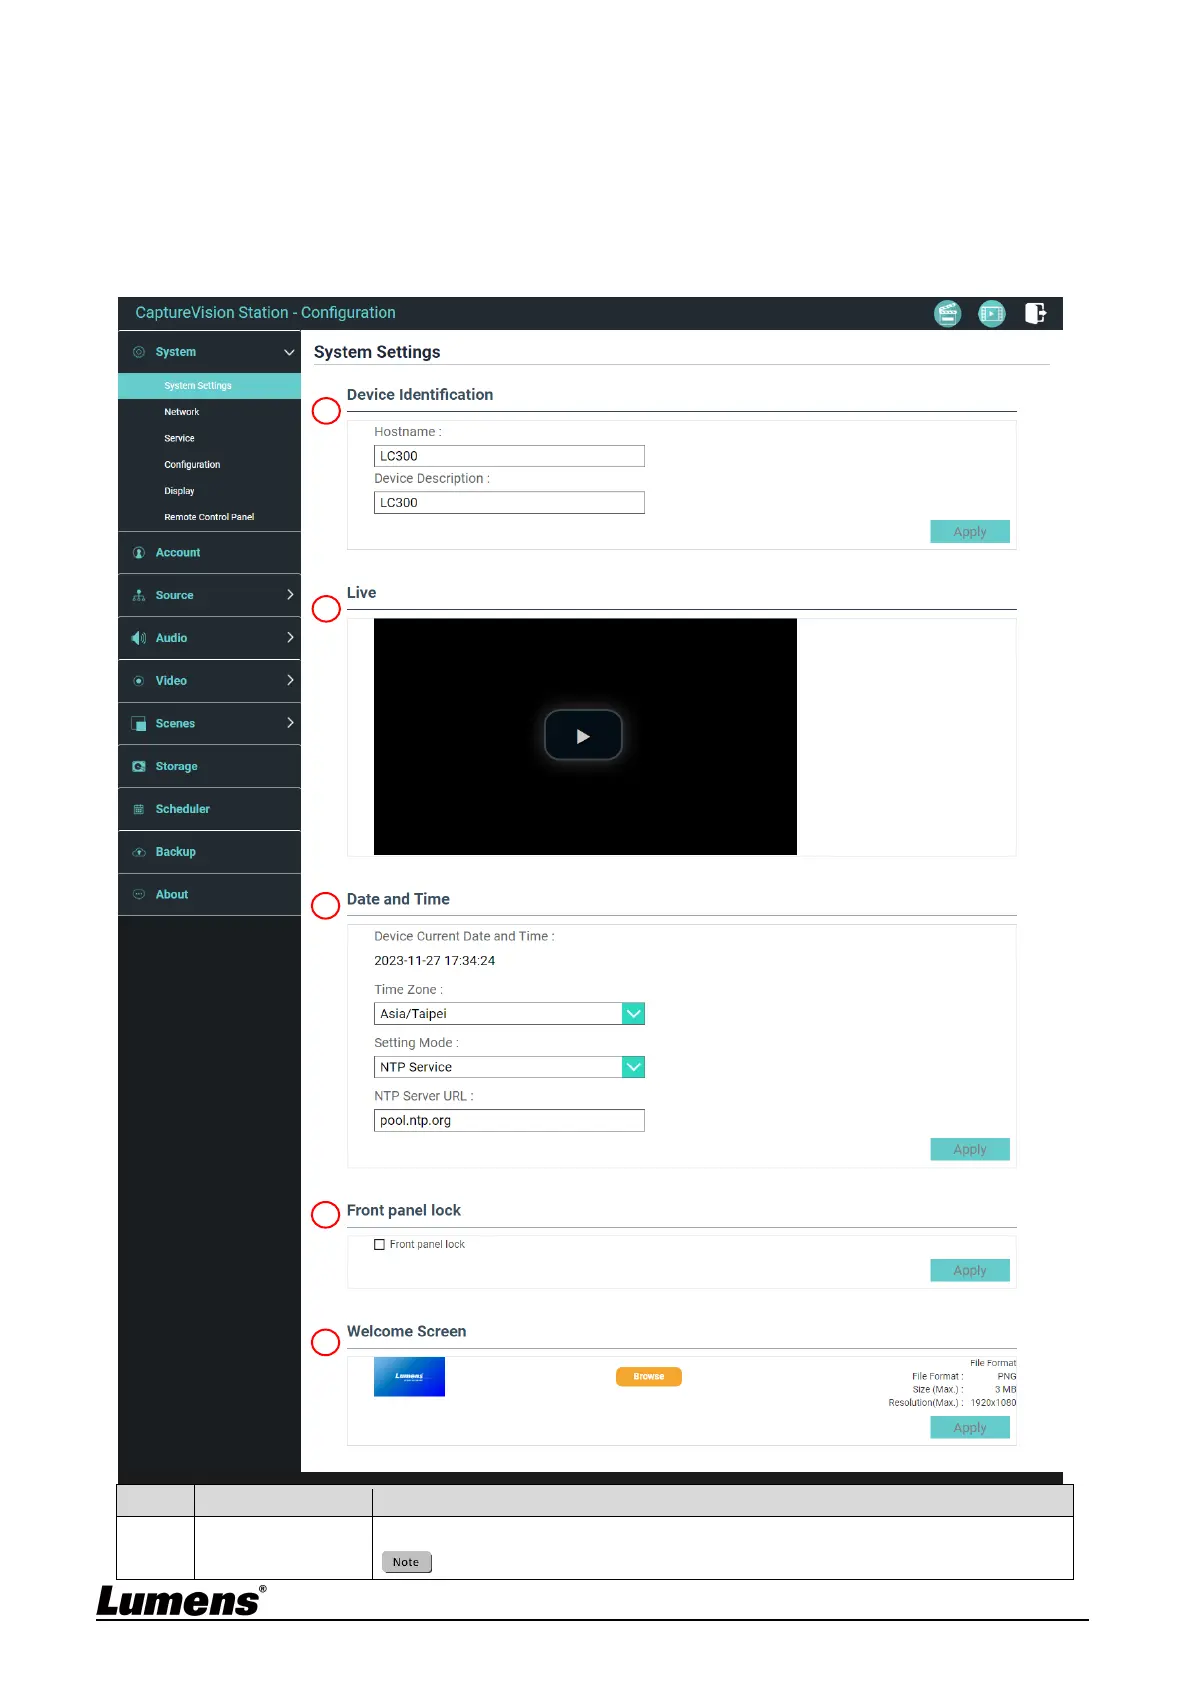Click the Scheduler calendar icon
Image resolution: width=1191 pixels, height=1684 pixels.
coord(139,809)
